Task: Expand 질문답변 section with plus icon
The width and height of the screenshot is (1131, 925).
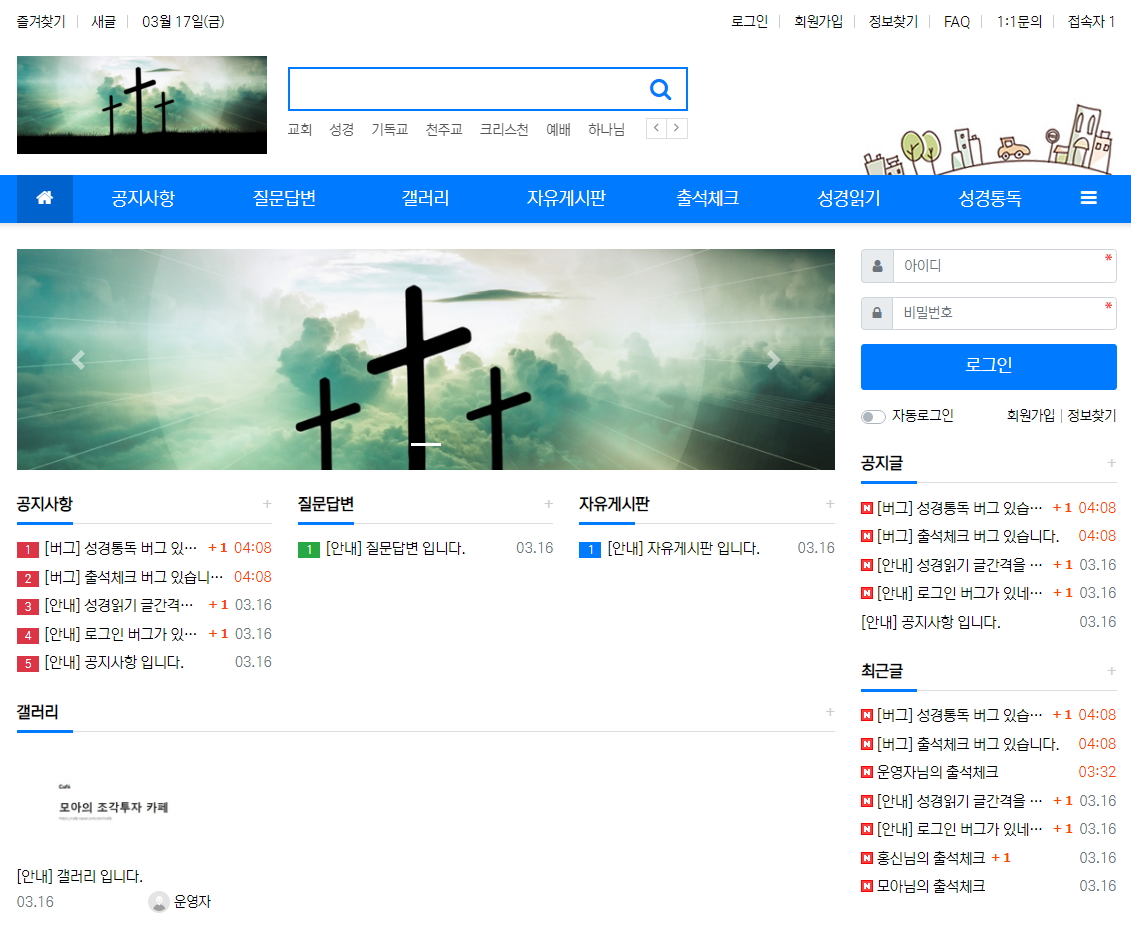Action: [x=548, y=504]
